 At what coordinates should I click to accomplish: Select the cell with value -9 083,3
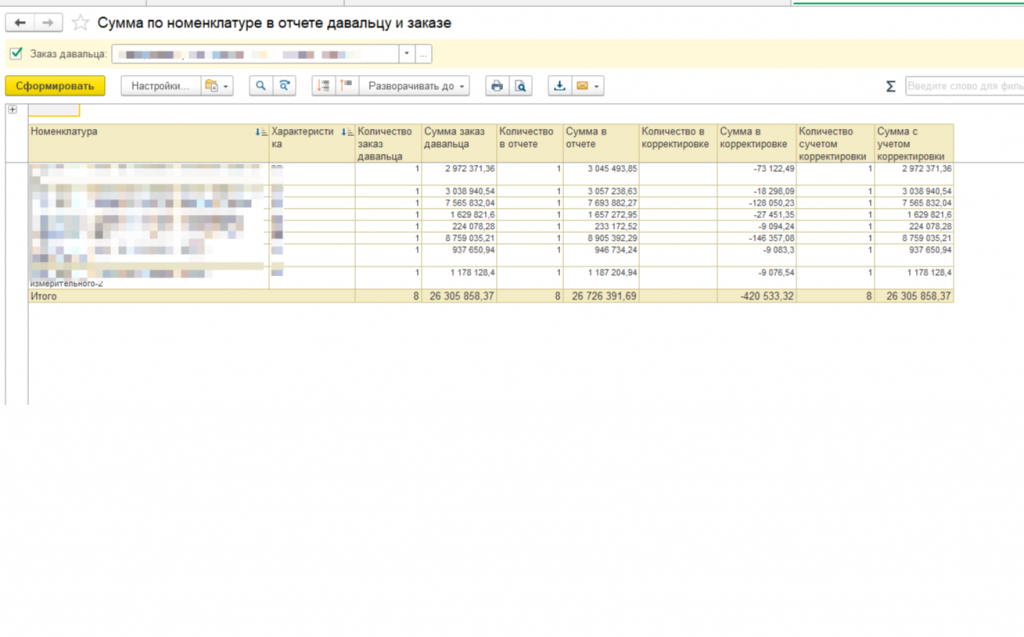[x=757, y=255]
